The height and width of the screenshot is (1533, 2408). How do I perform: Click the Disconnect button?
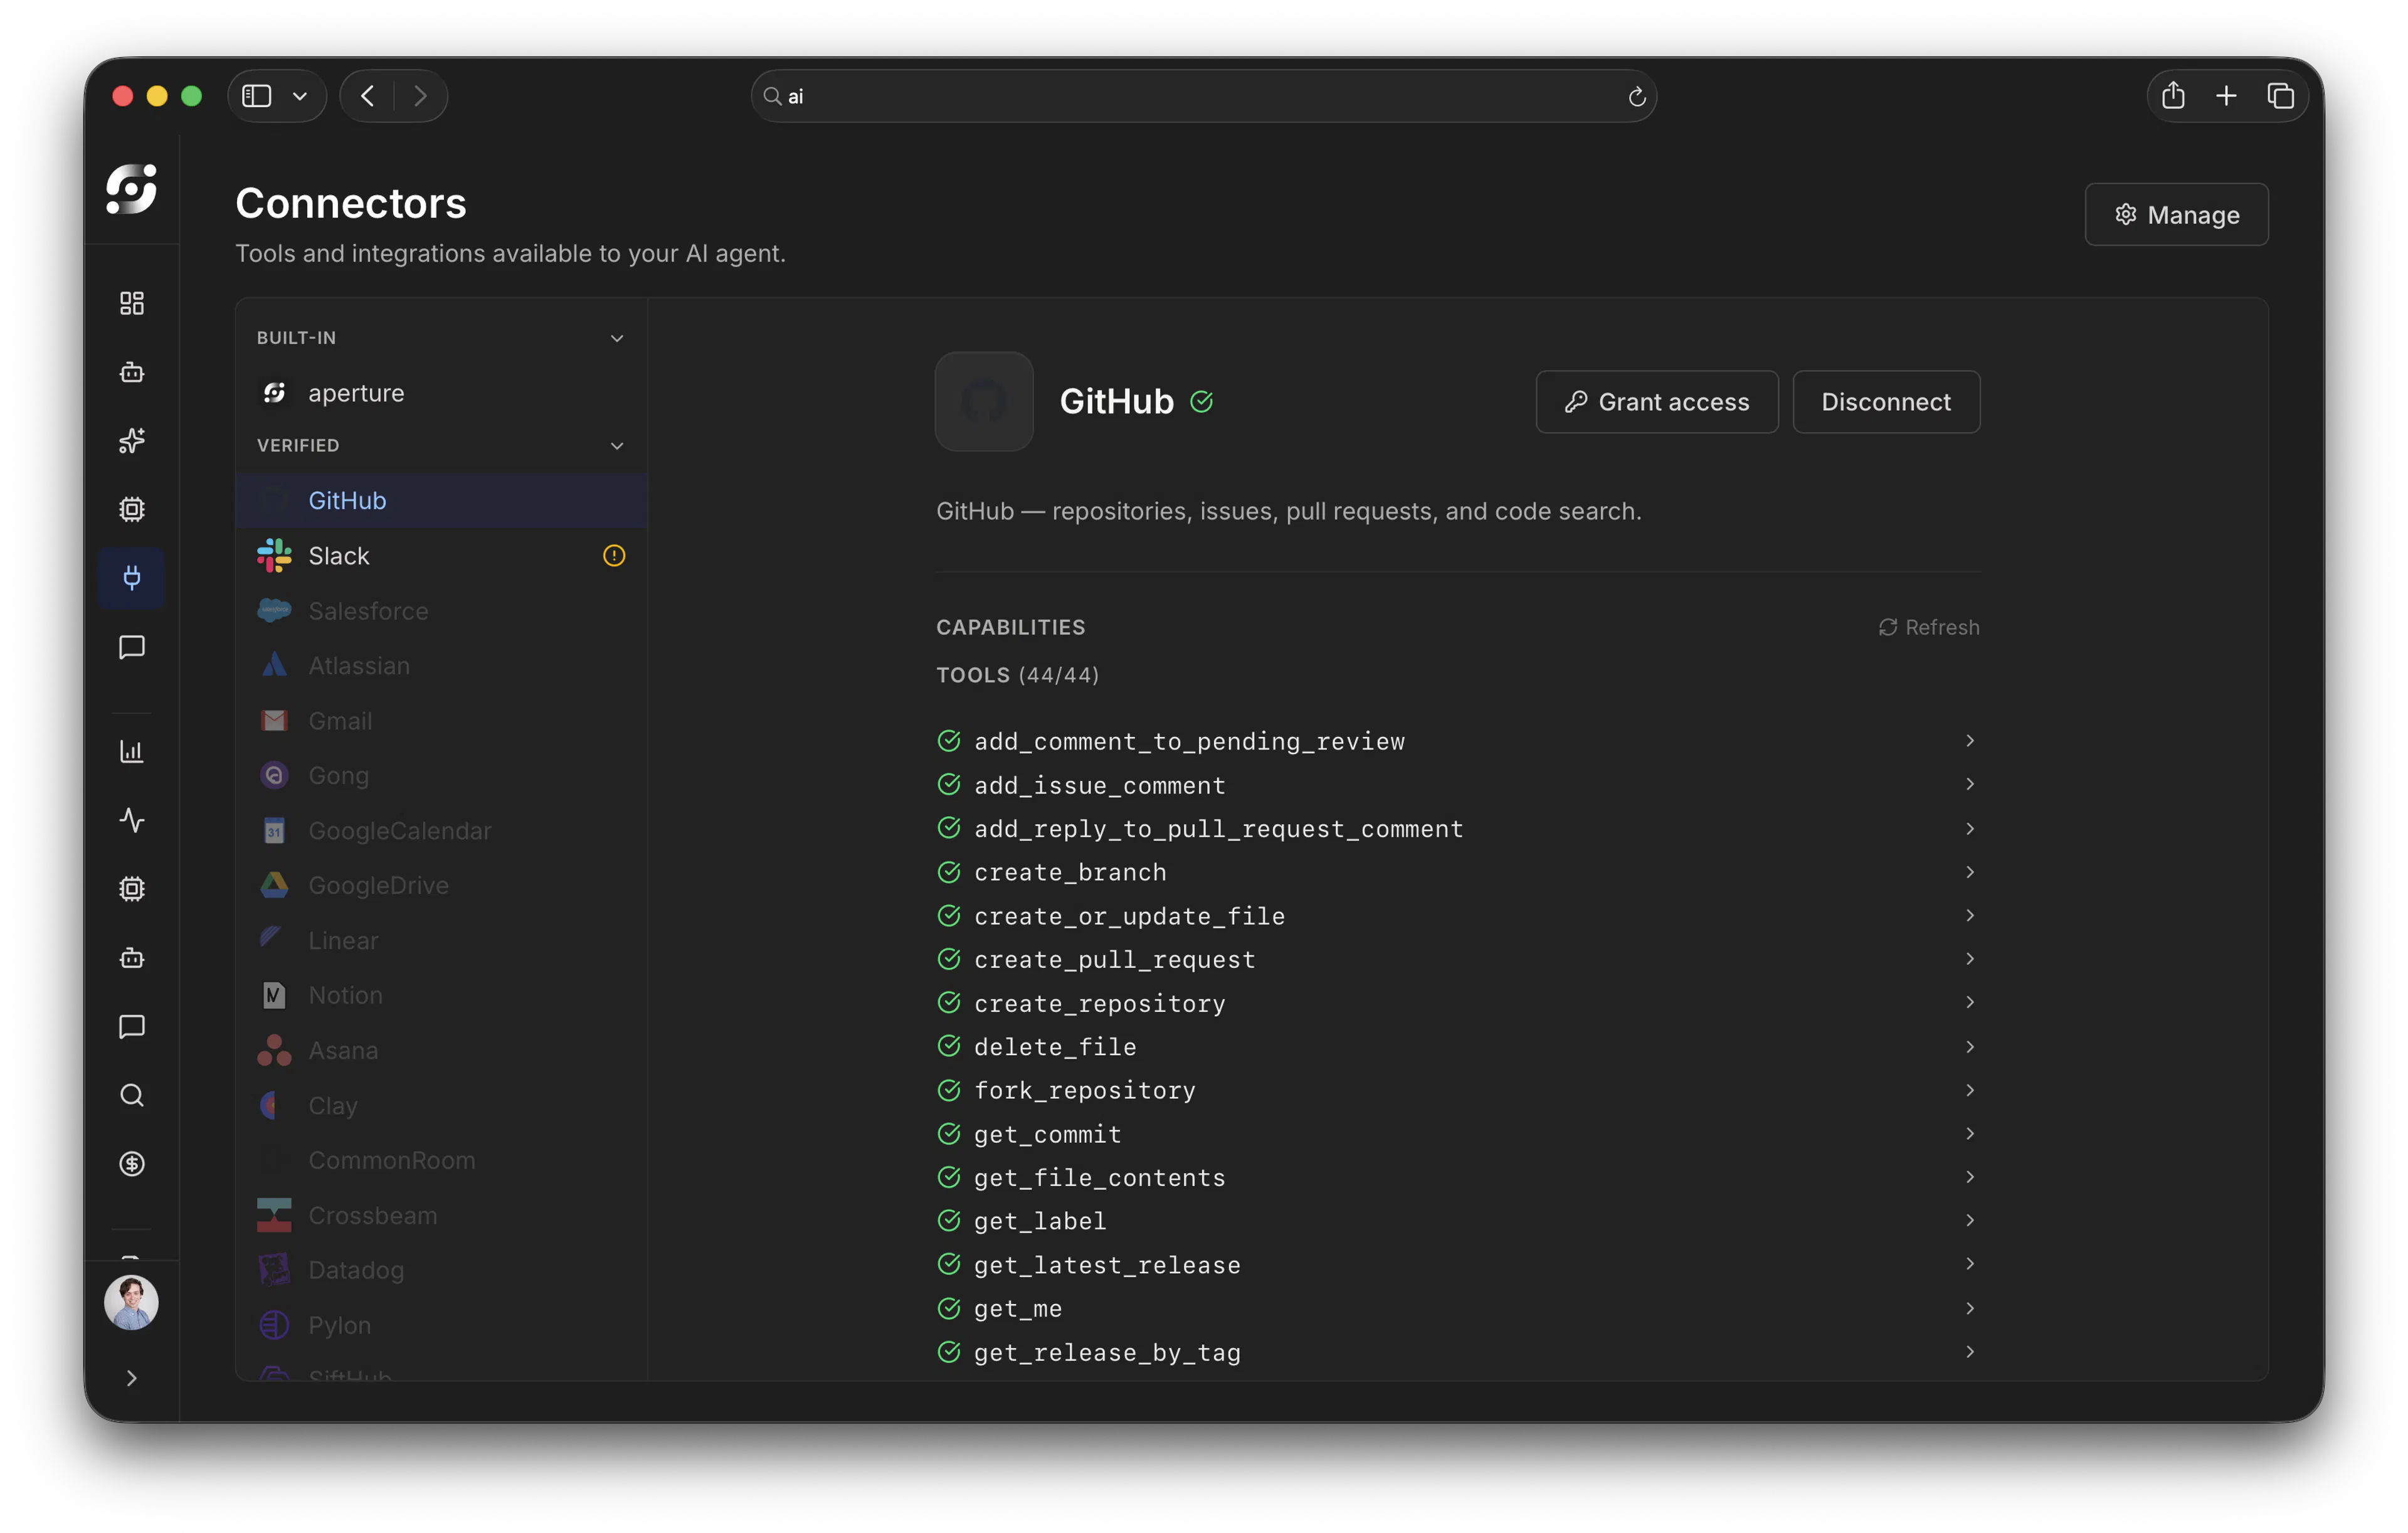coord(1886,402)
